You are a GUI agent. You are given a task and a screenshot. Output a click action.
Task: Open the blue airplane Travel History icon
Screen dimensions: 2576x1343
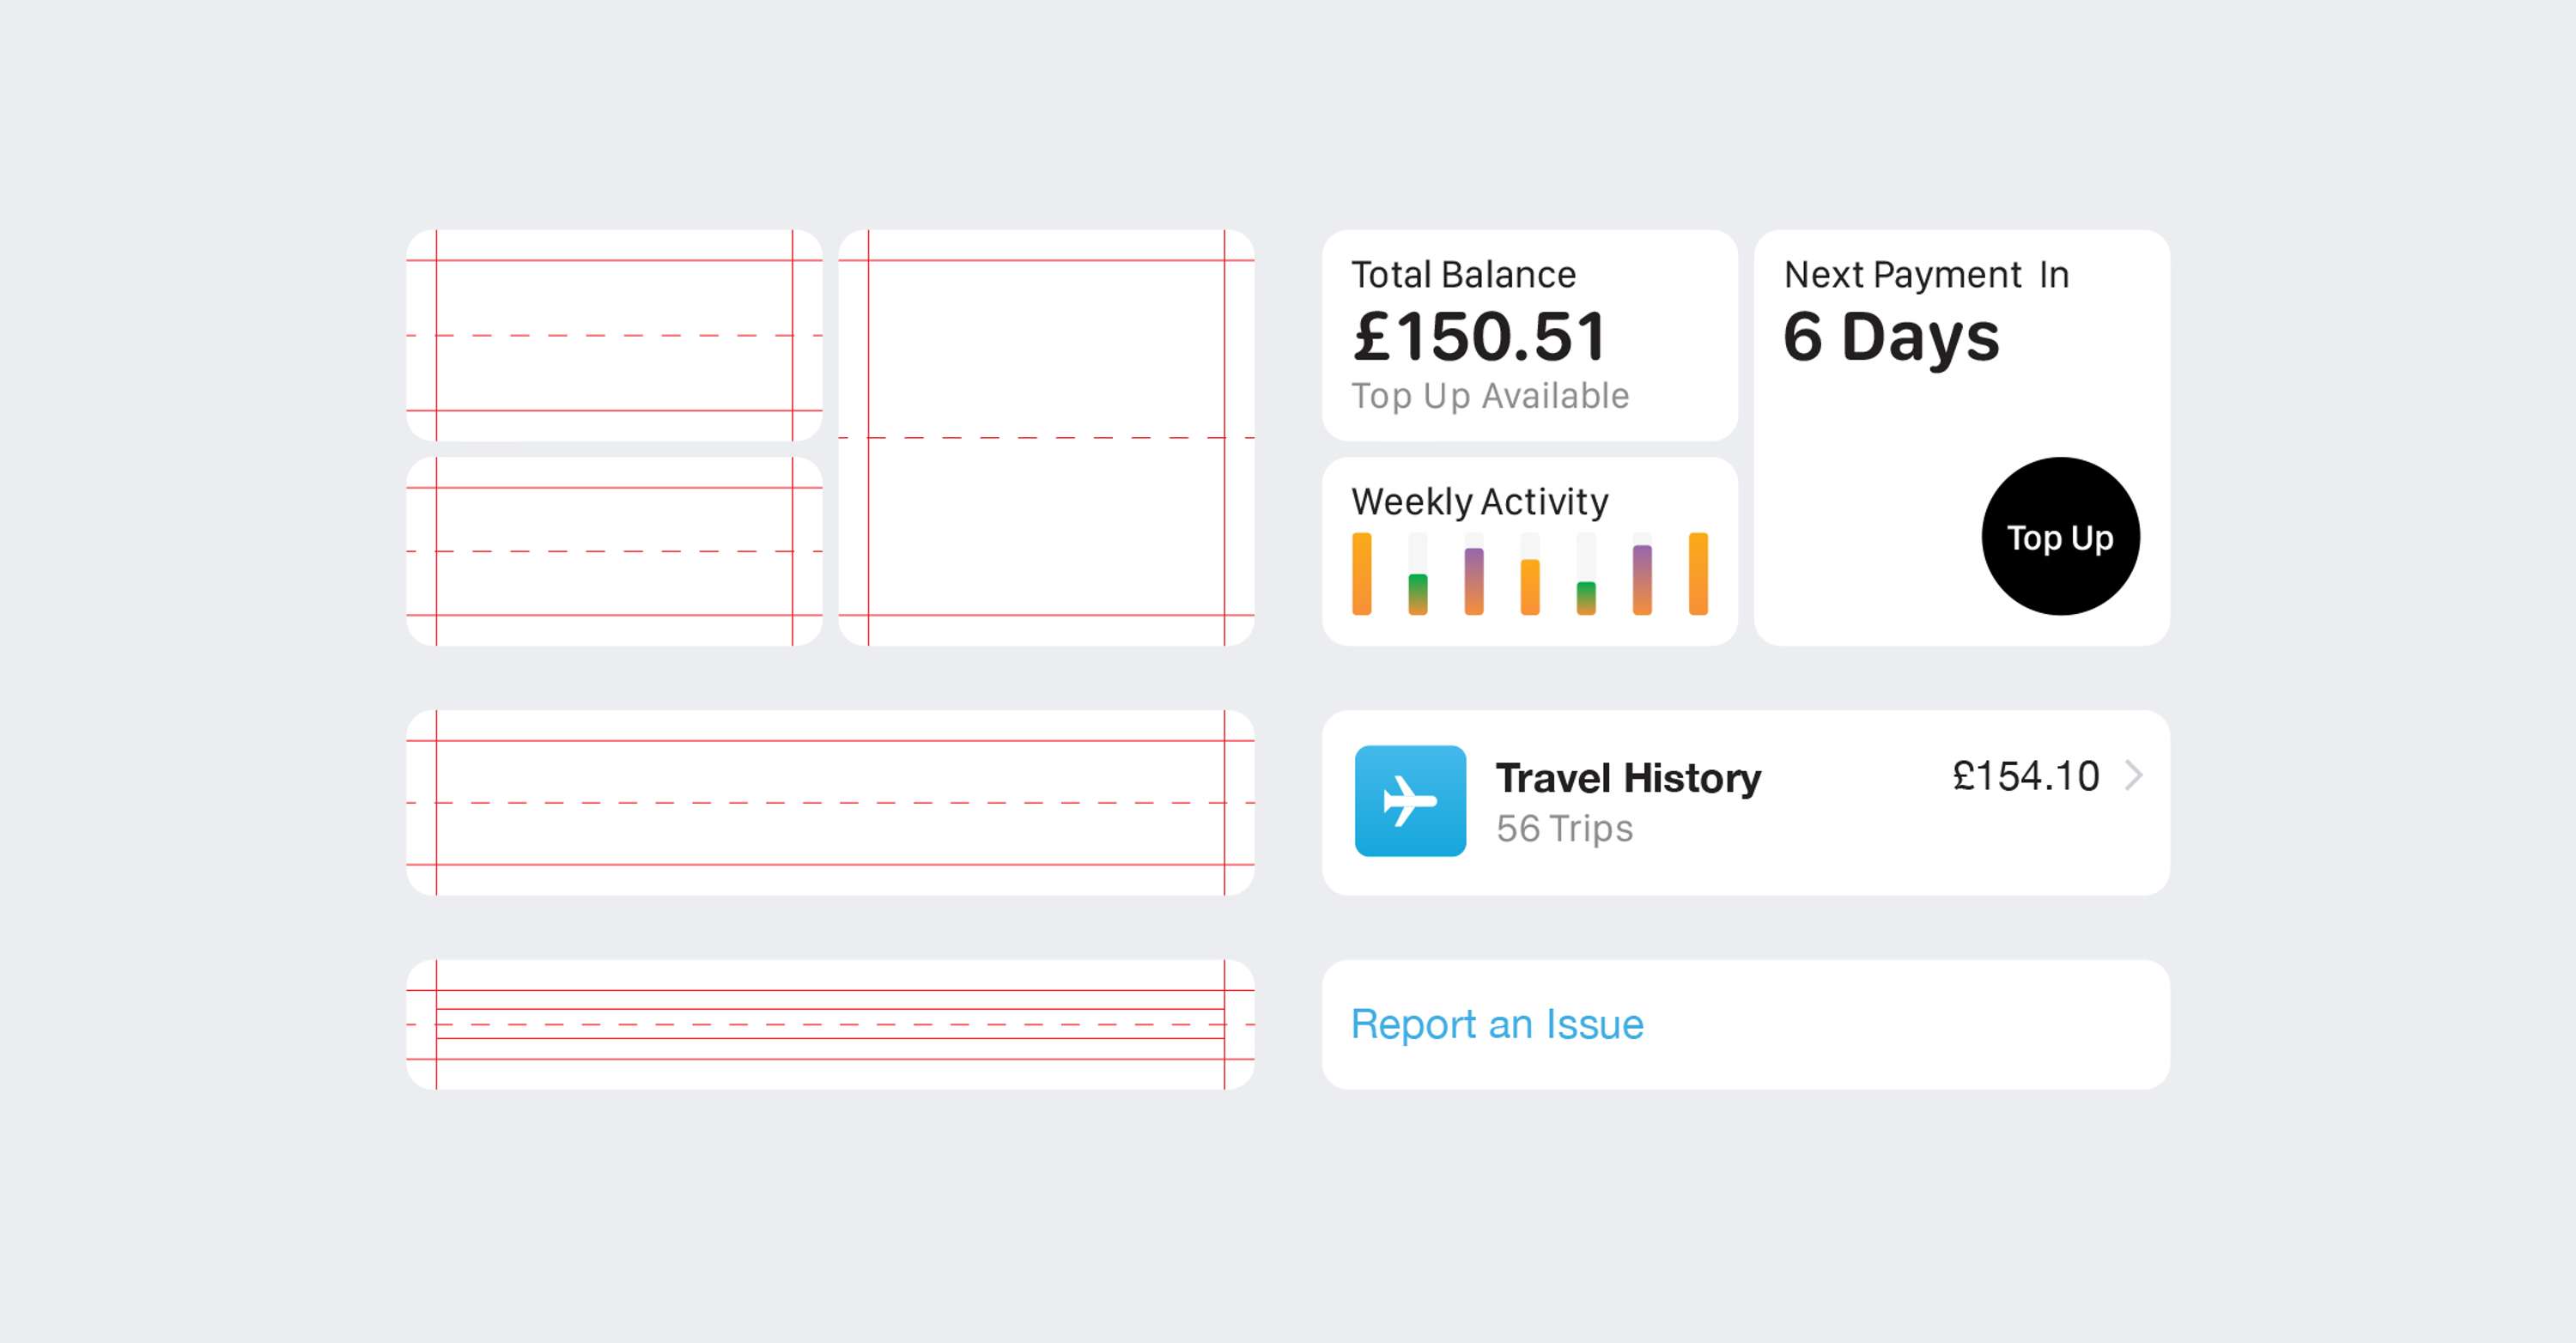(1410, 801)
